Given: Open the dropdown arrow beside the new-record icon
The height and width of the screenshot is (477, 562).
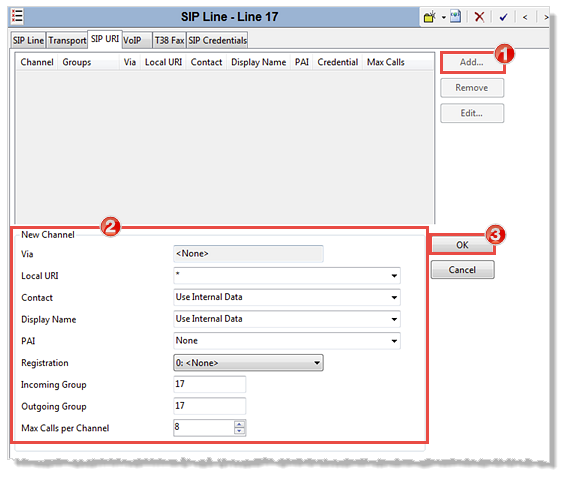Looking at the screenshot, I should tap(443, 17).
